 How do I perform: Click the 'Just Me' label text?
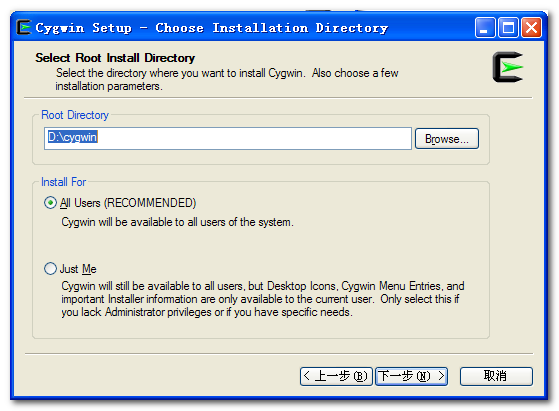78,269
